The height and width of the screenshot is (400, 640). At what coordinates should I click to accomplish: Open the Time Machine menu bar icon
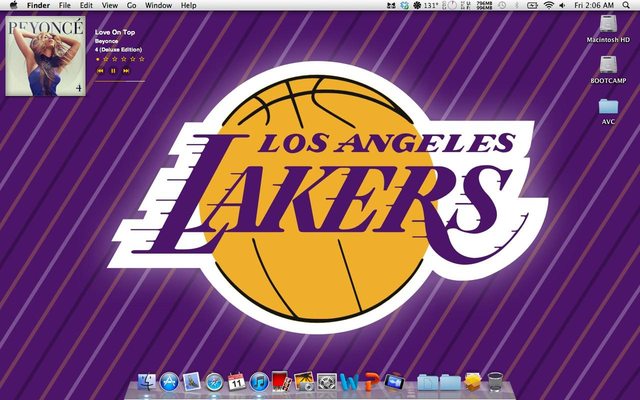point(502,5)
